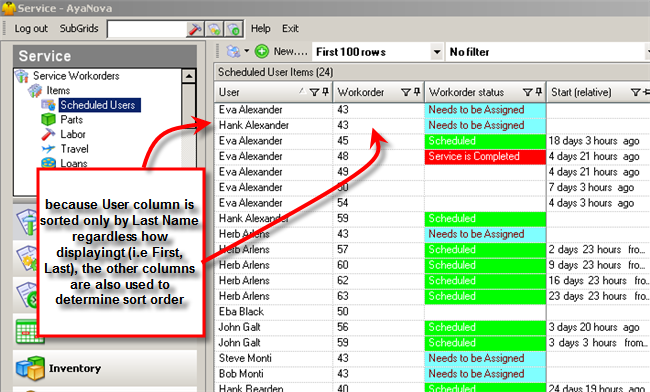This screenshot has height=392, width=650.
Task: Select Service Workorders tree node
Action: click(76, 76)
